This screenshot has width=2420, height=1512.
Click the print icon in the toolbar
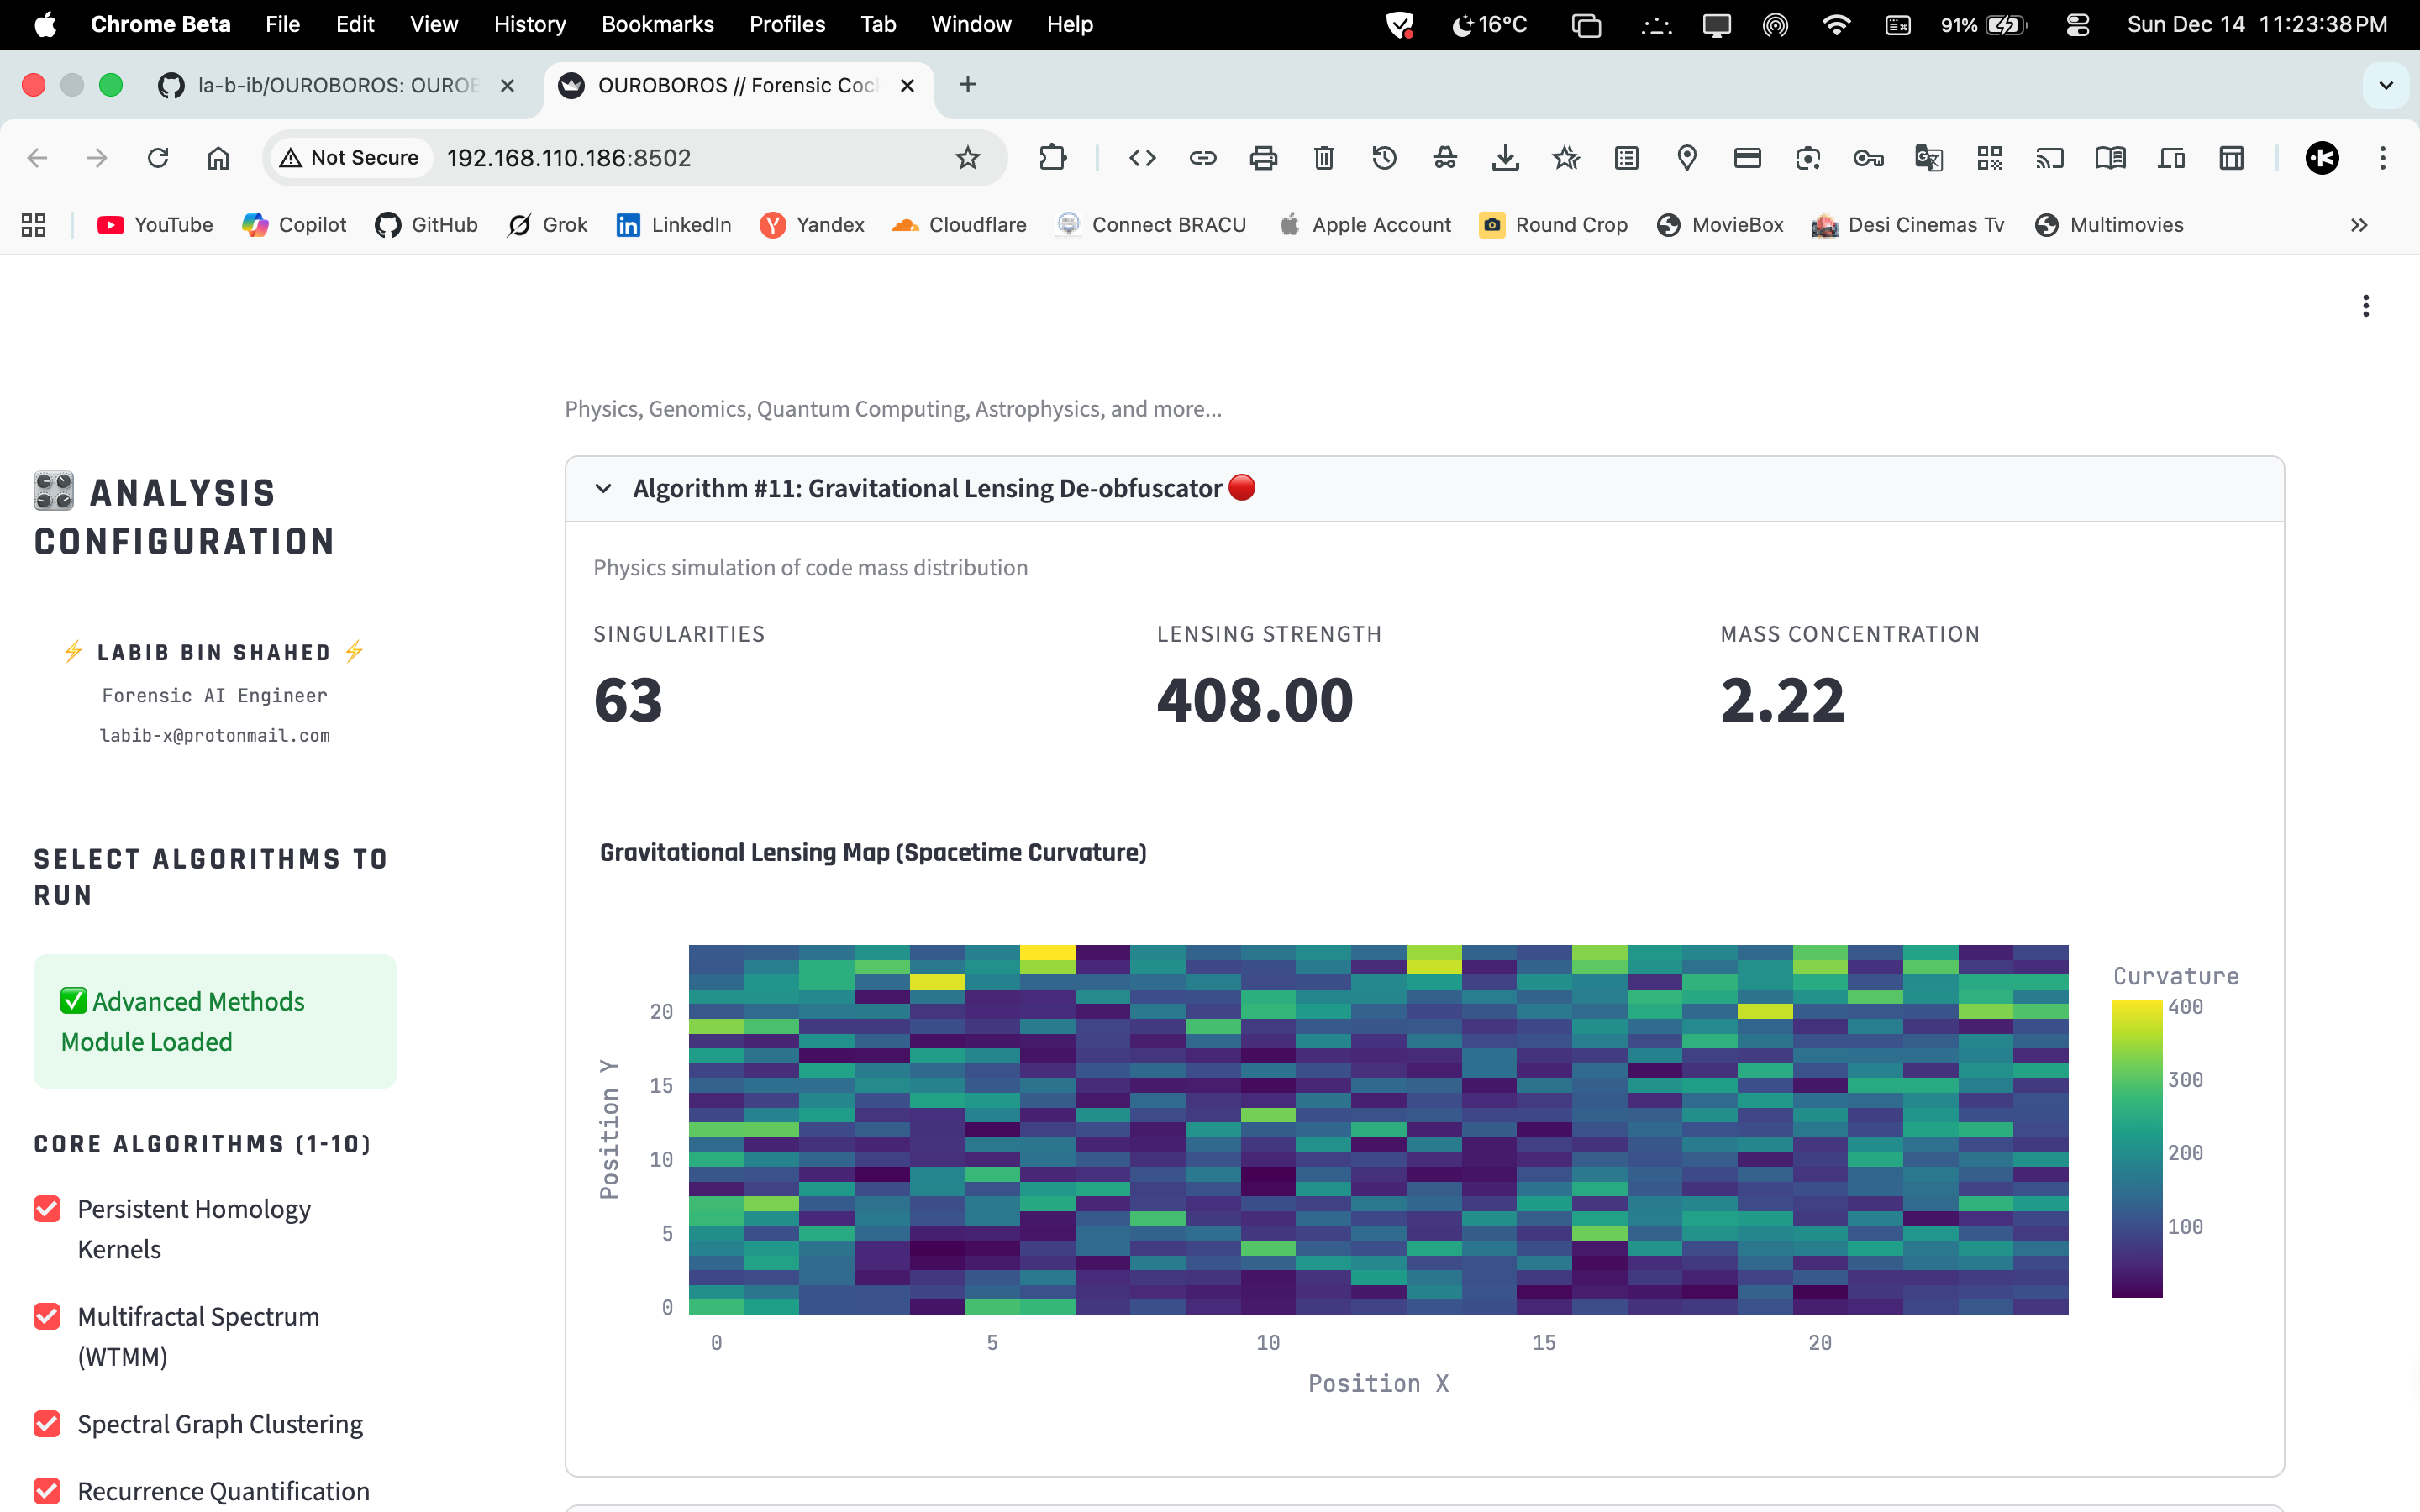click(x=1263, y=158)
